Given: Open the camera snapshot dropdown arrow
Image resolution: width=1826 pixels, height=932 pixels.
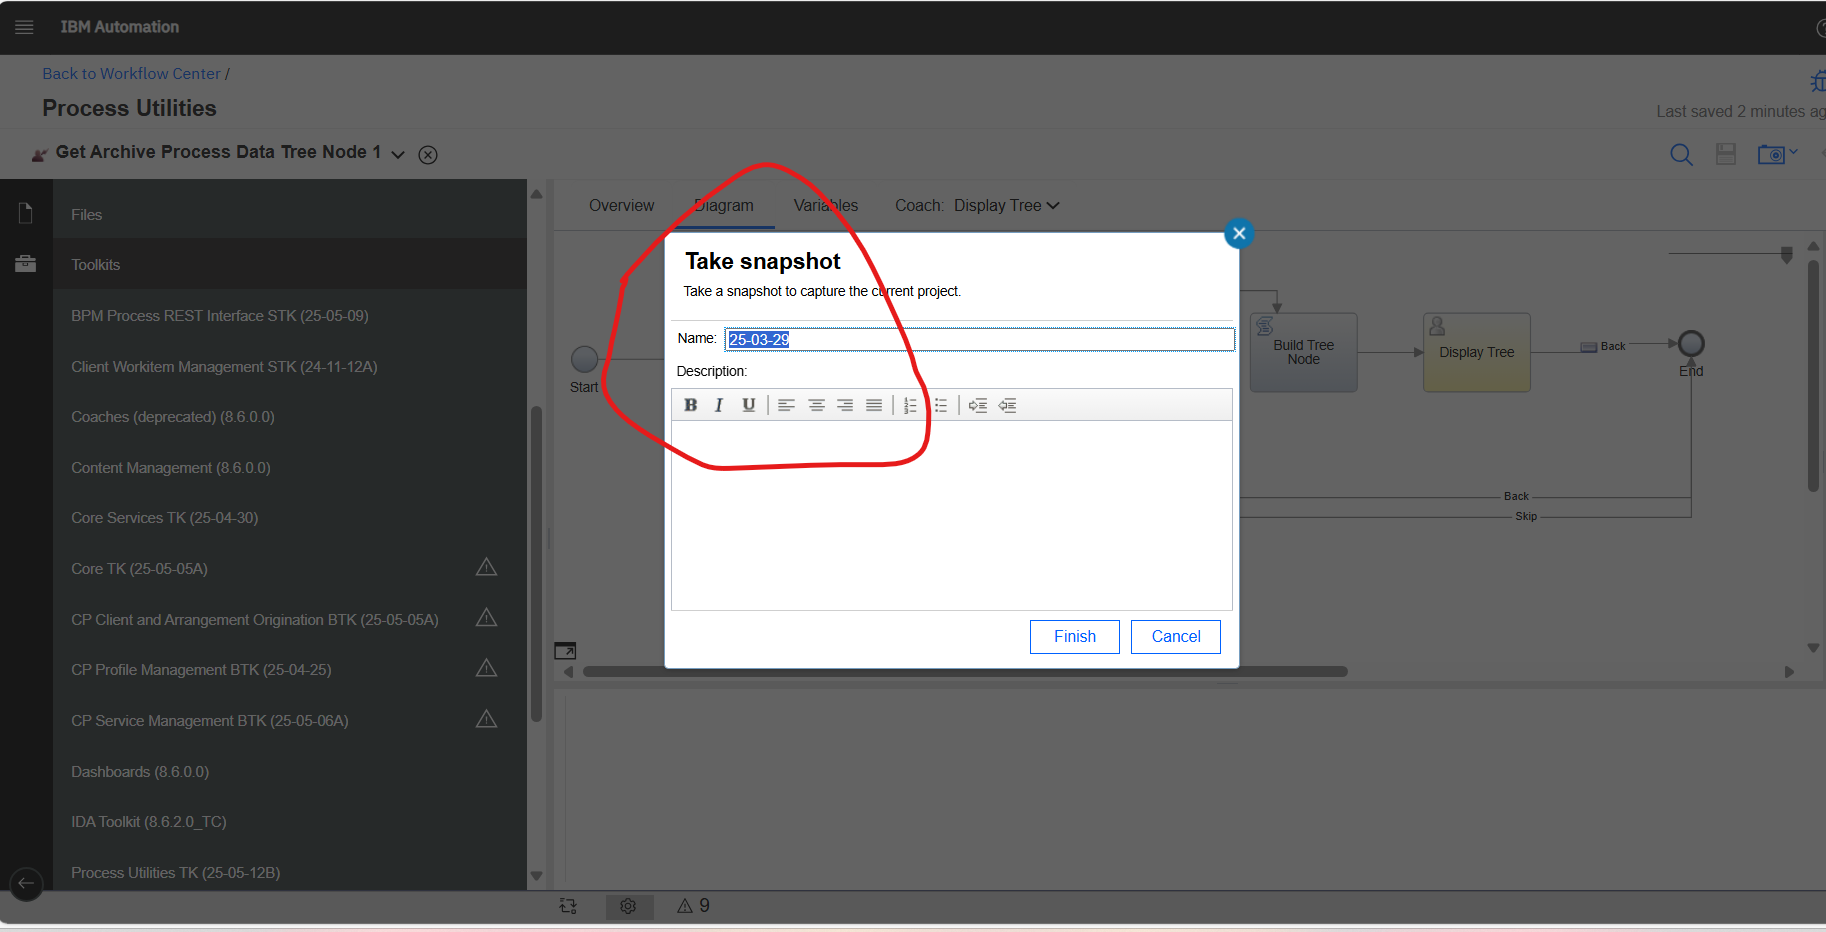Looking at the screenshot, I should click(x=1794, y=152).
